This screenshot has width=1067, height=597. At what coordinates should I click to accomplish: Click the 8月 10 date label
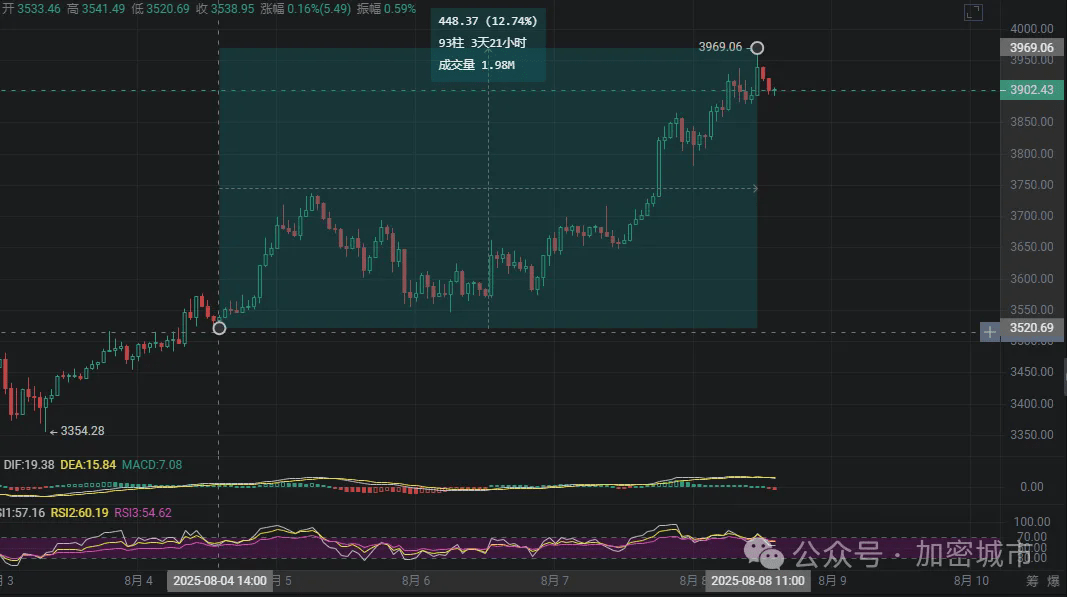971,581
